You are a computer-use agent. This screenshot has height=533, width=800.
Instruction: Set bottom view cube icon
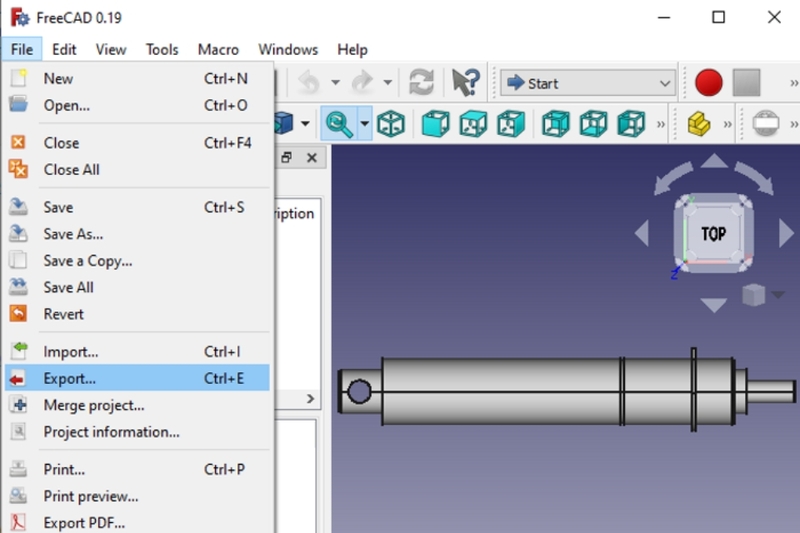(593, 123)
